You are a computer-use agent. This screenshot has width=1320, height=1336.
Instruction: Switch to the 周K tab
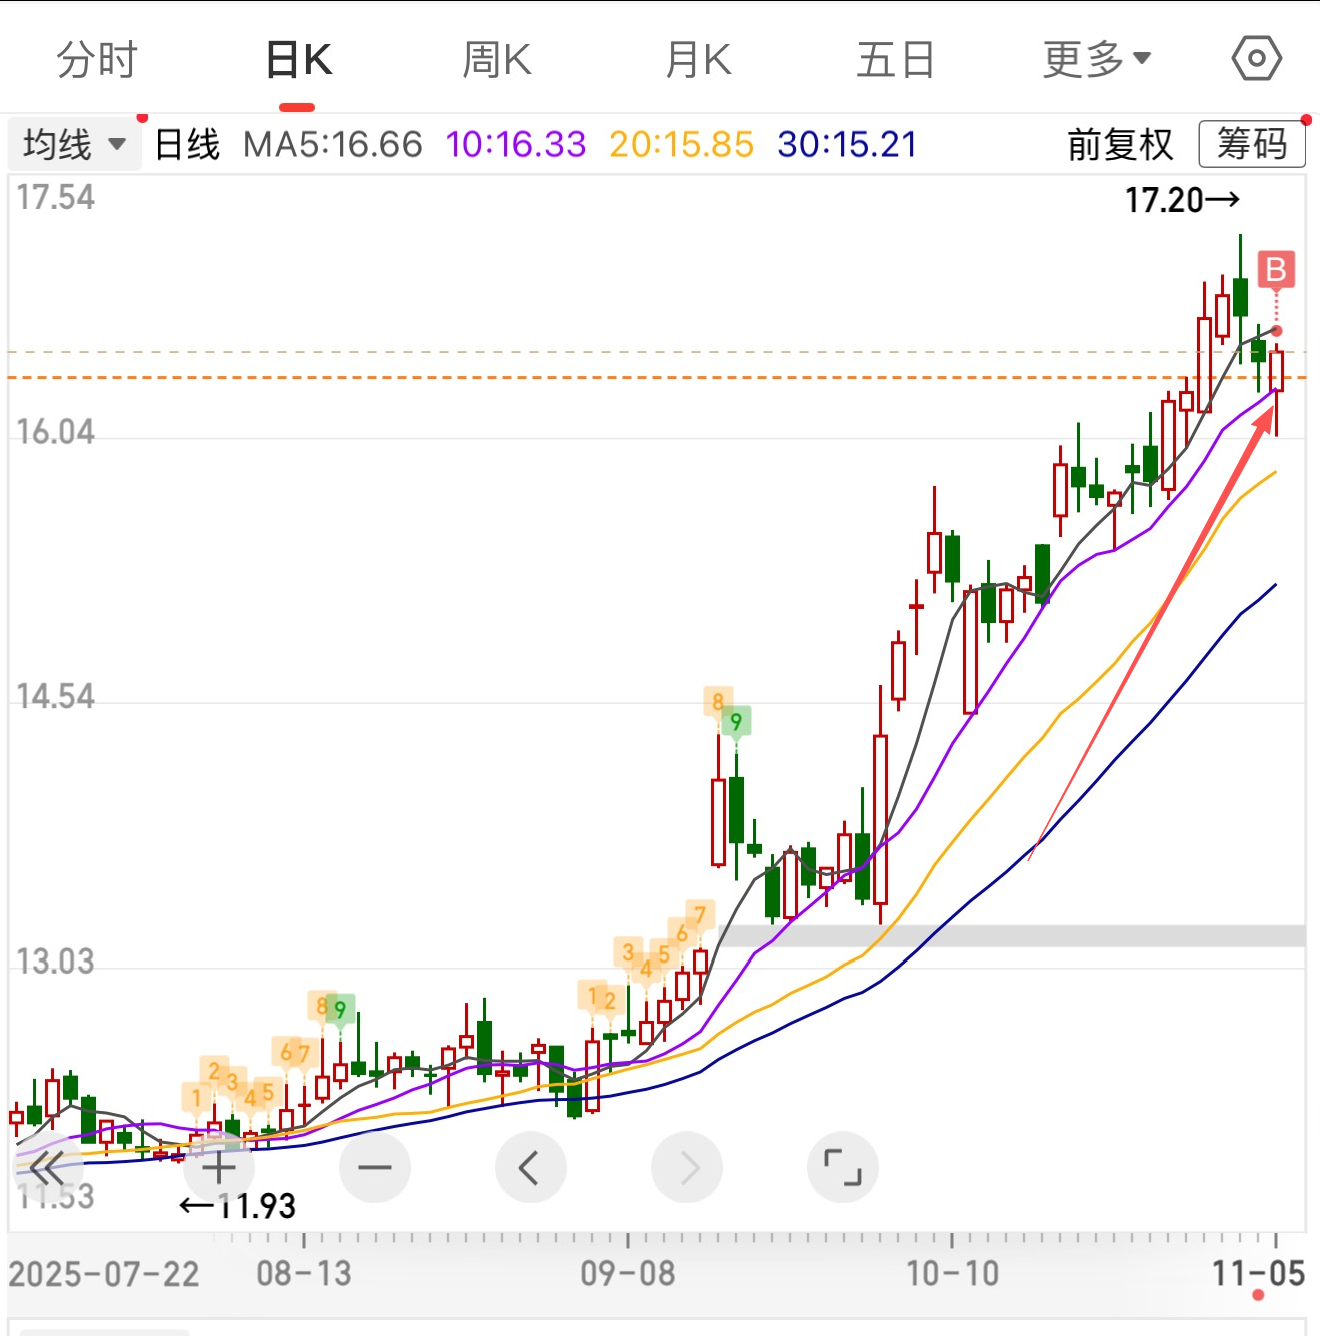(497, 60)
